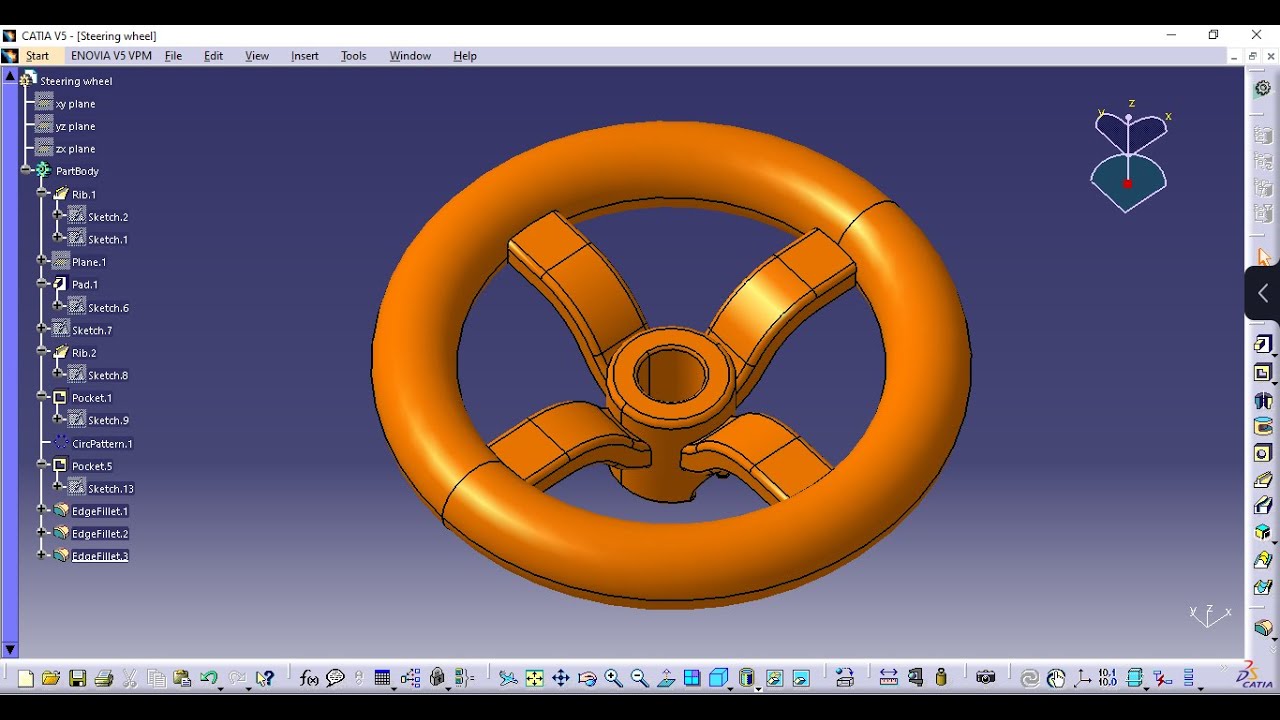Image resolution: width=1280 pixels, height=720 pixels.
Task: Open the Start menu
Action: click(x=38, y=56)
